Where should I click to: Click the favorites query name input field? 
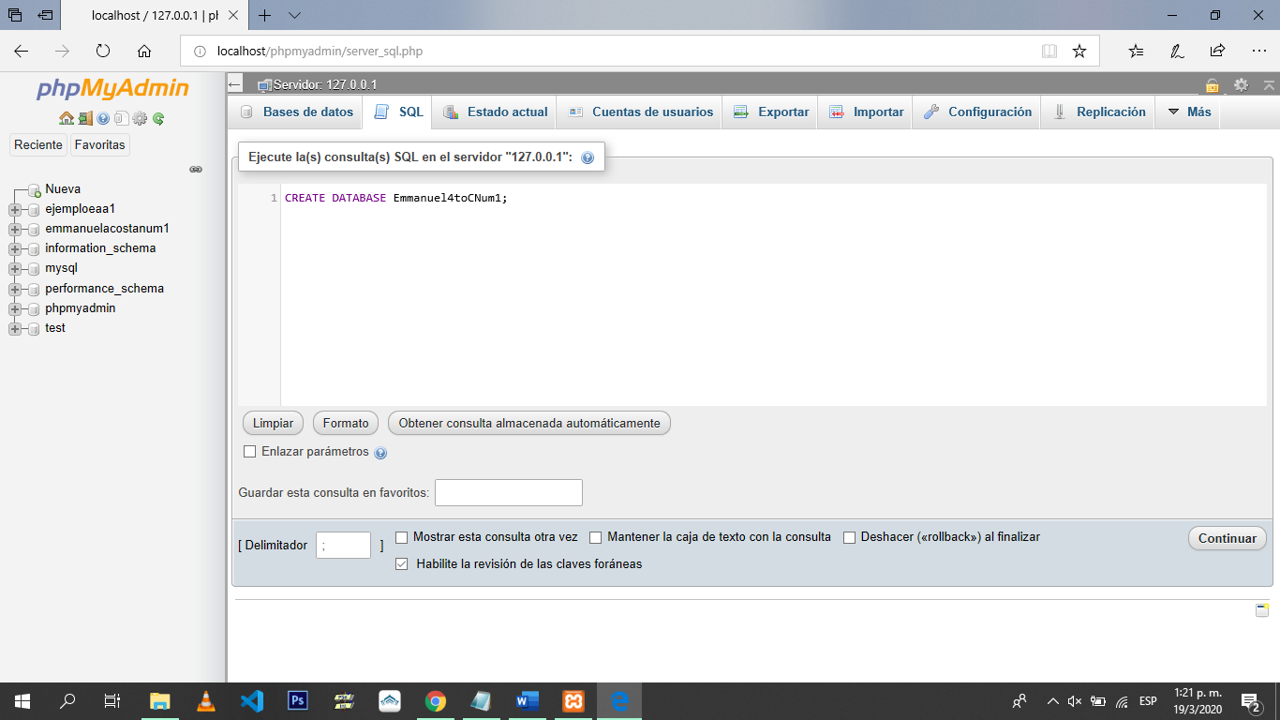pyautogui.click(x=508, y=492)
